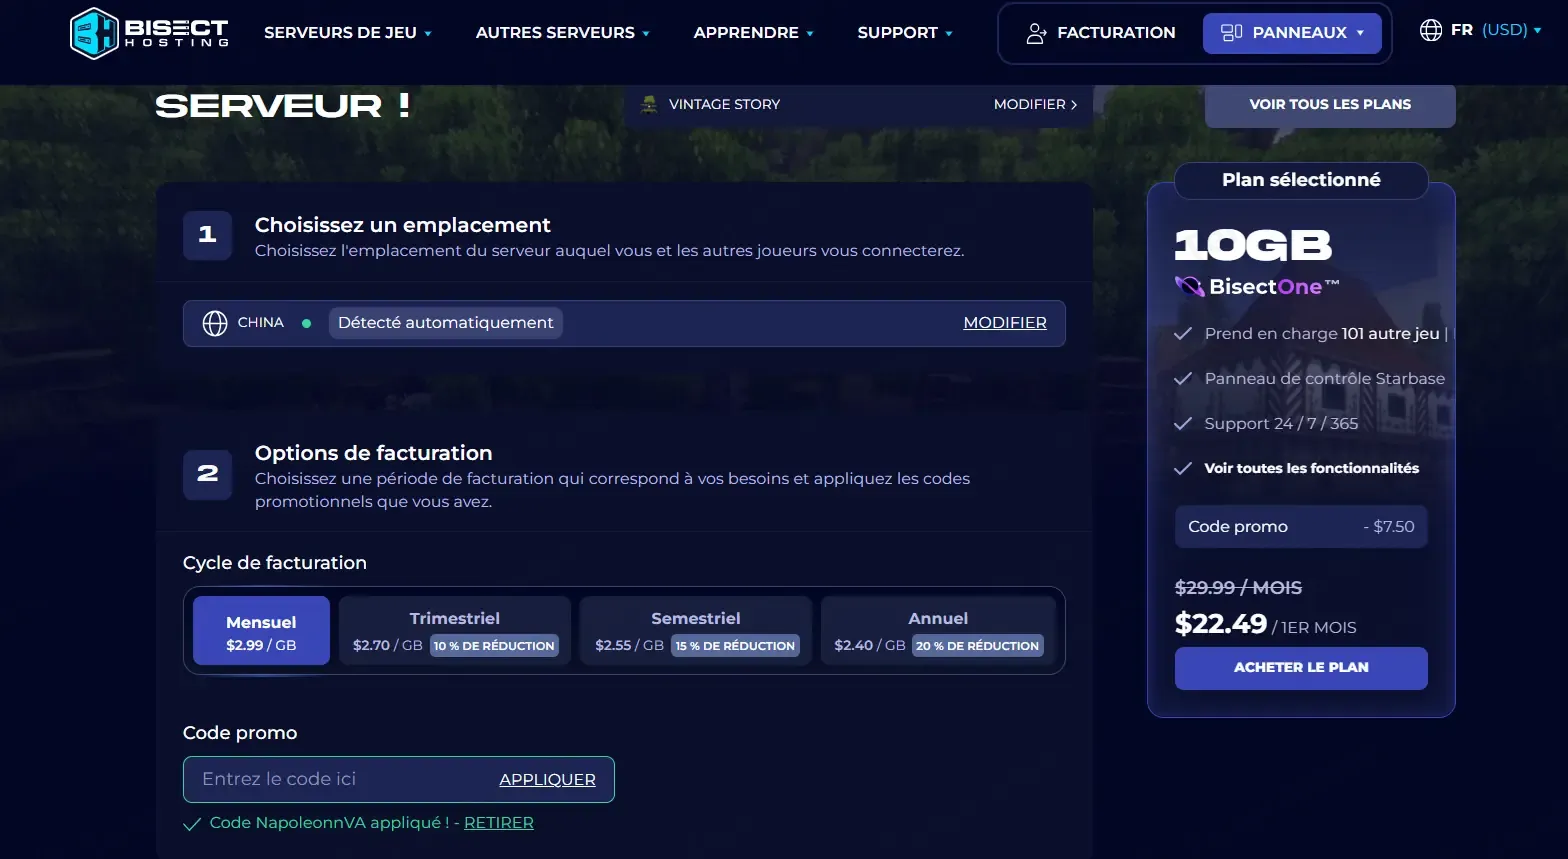
Task: Choose the Annuel billing cycle
Action: [x=938, y=631]
